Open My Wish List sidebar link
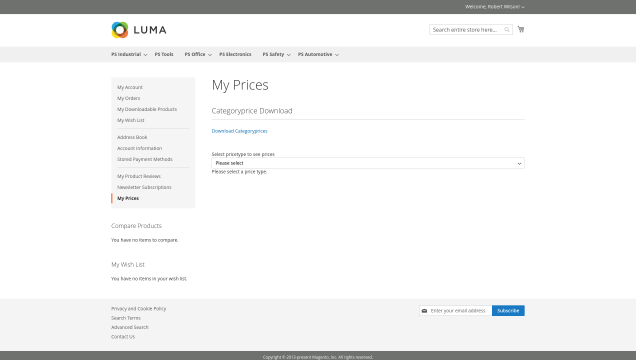The image size is (640, 360). (131, 120)
